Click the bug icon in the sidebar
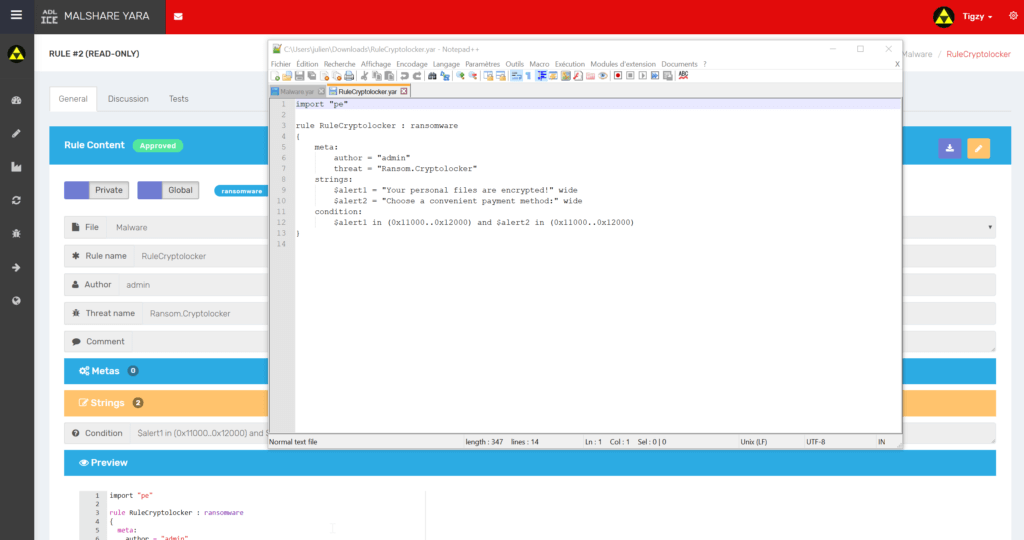 click(16, 233)
